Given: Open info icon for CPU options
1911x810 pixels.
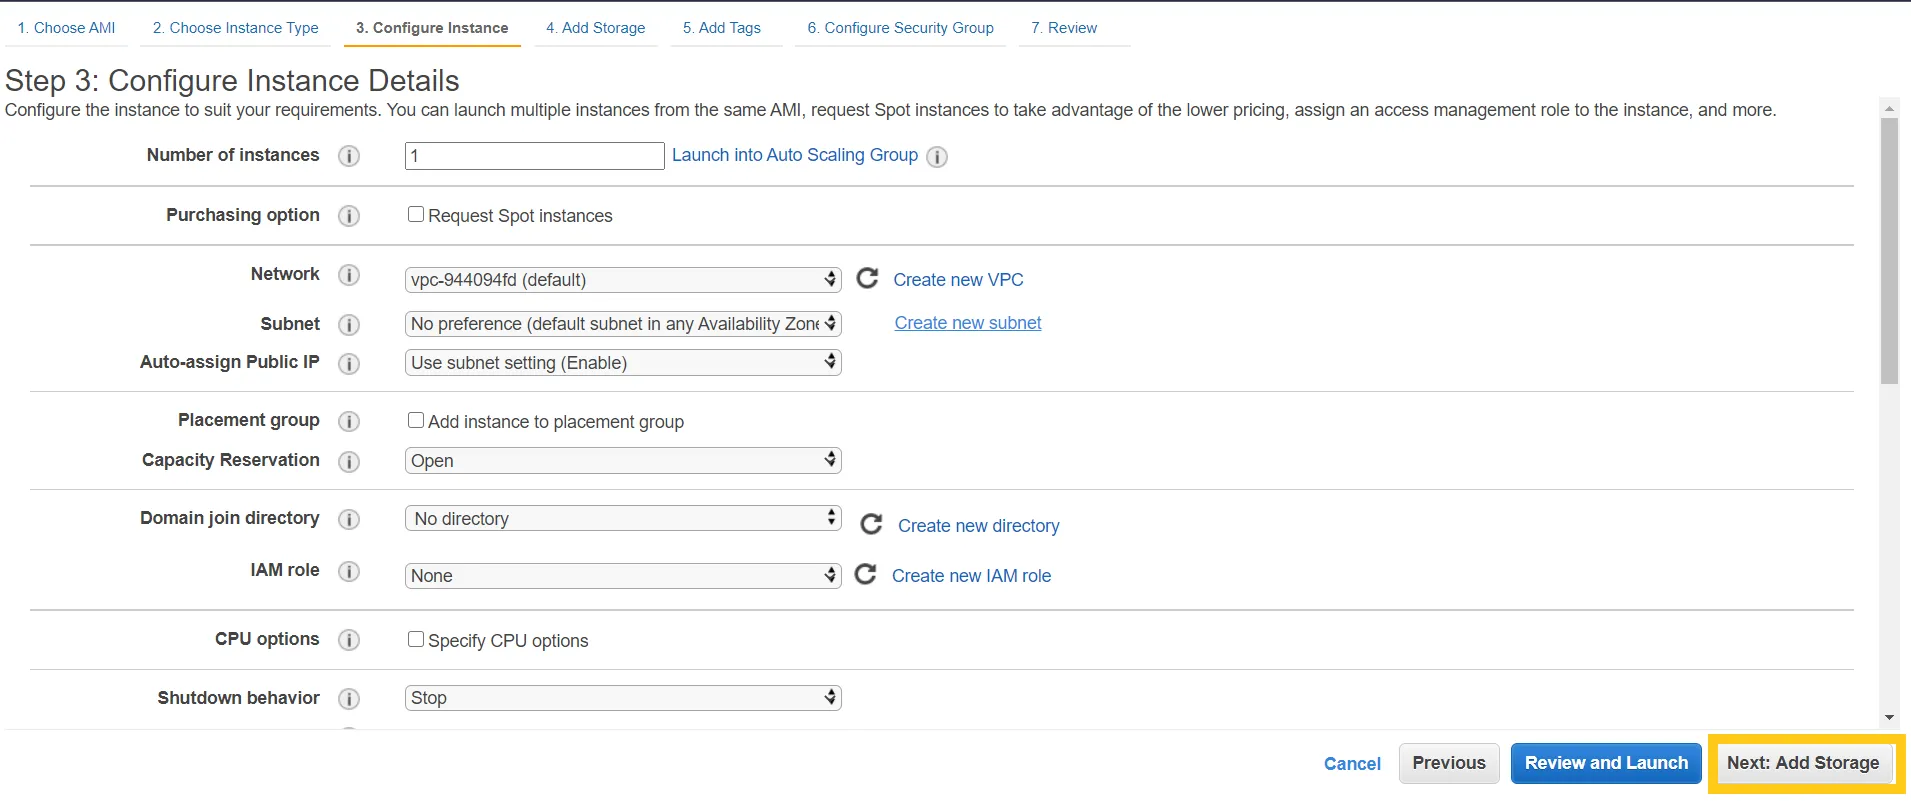Looking at the screenshot, I should click(x=349, y=640).
